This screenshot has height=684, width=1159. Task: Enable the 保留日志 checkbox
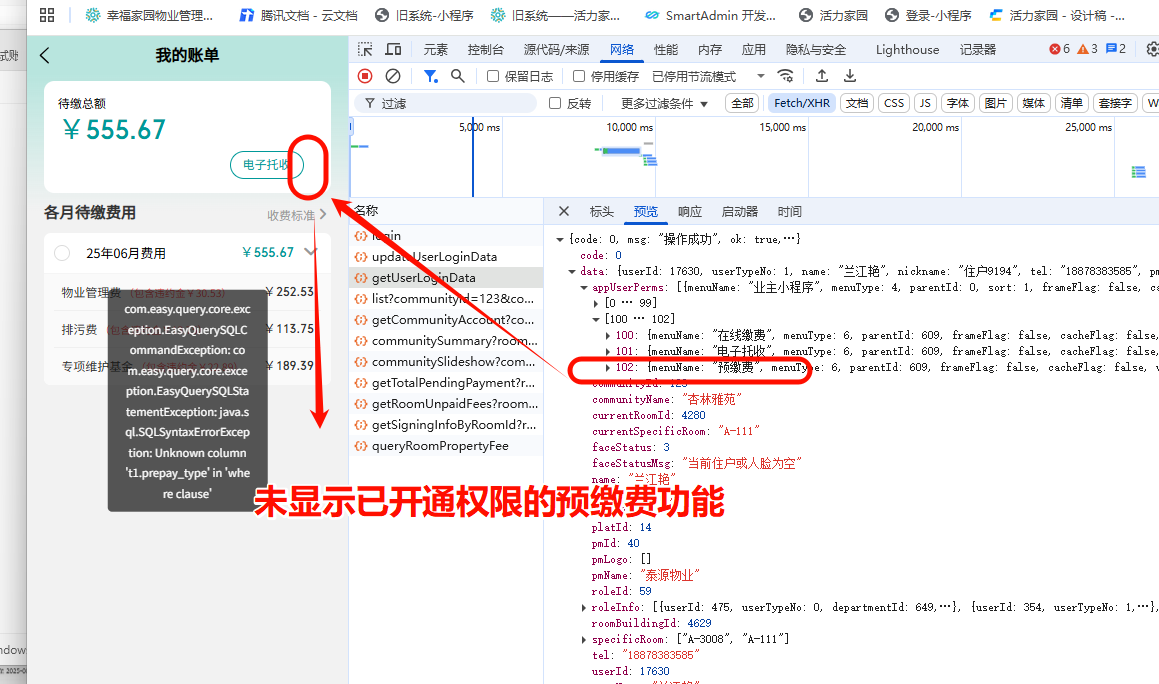[493, 76]
